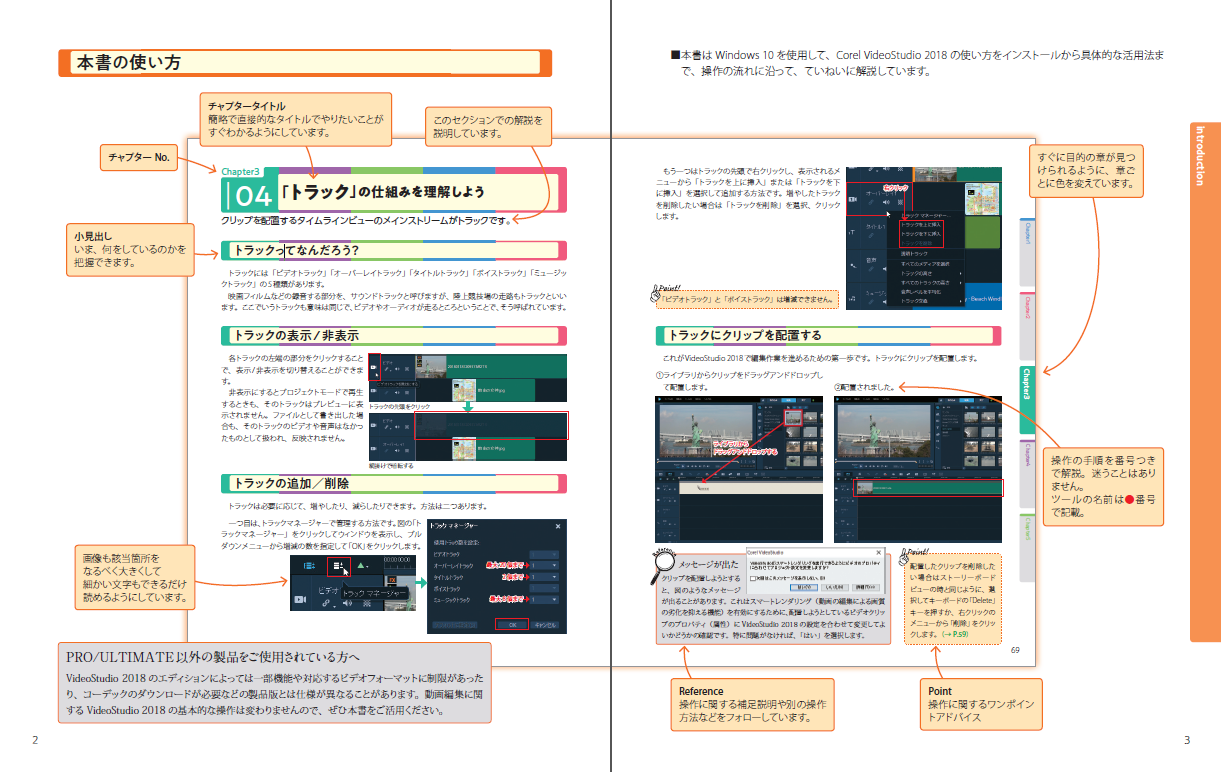Click キャンセル in the Track Manager dialog

coord(544,624)
